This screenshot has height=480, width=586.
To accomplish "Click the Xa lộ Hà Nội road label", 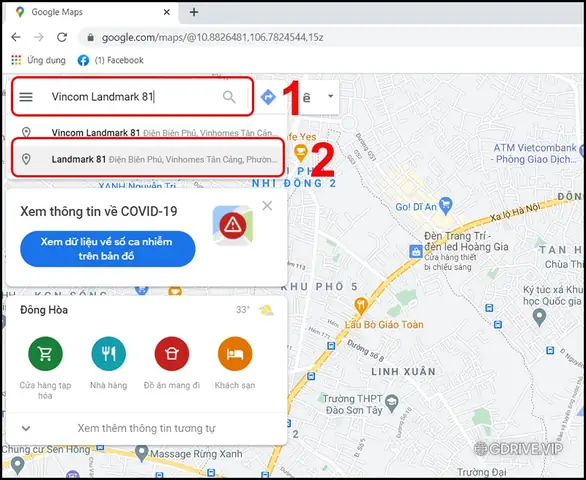I will click(x=516, y=212).
